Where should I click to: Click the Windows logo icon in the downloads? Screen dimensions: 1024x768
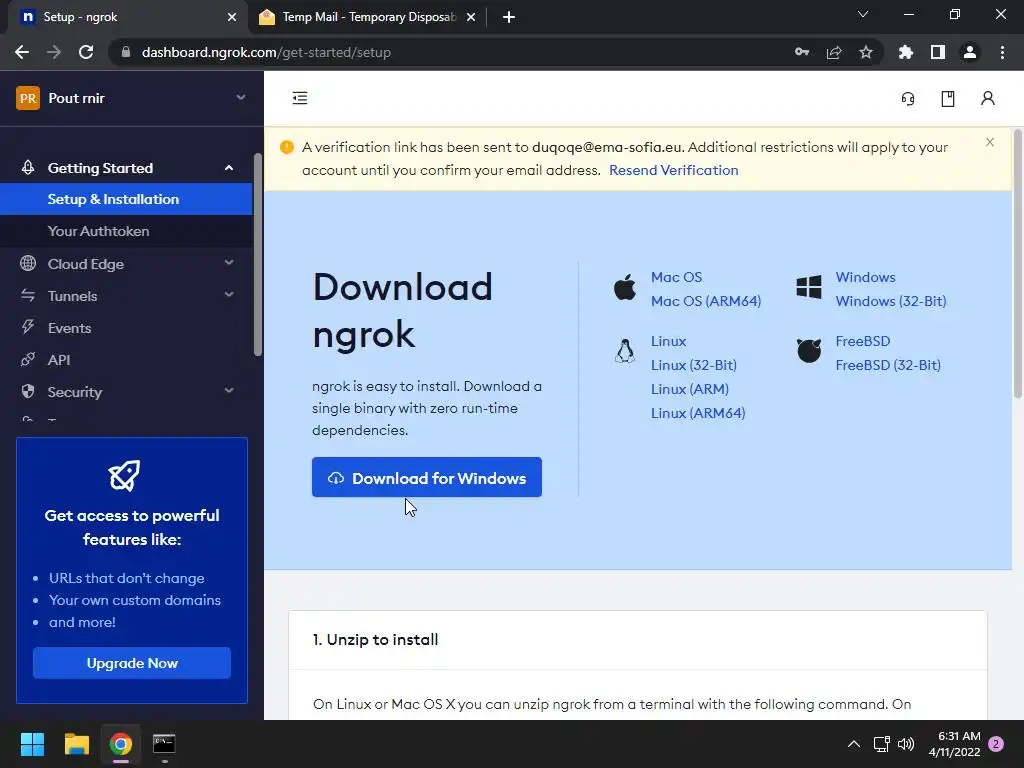pos(808,287)
